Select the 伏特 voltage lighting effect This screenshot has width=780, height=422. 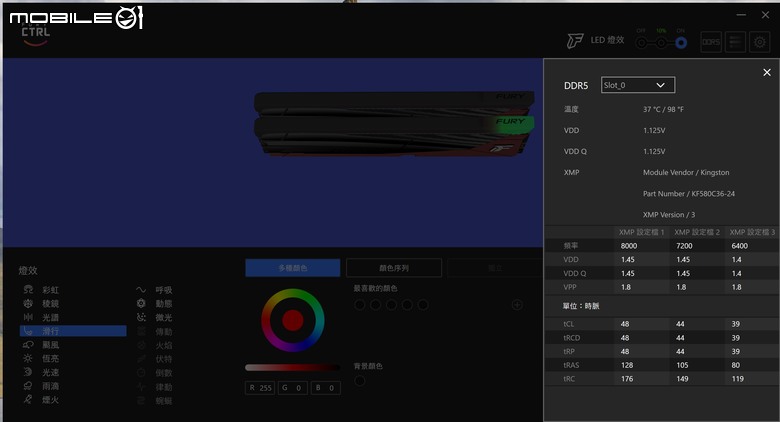coord(155,359)
